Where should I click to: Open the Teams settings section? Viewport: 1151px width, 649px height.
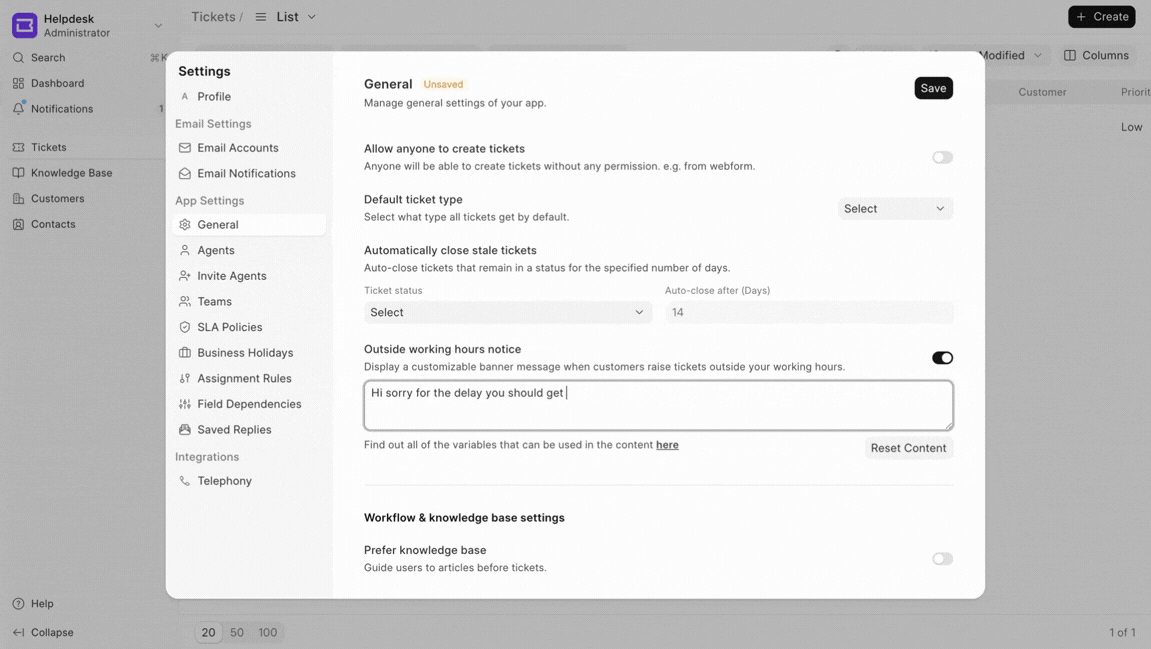click(x=214, y=302)
